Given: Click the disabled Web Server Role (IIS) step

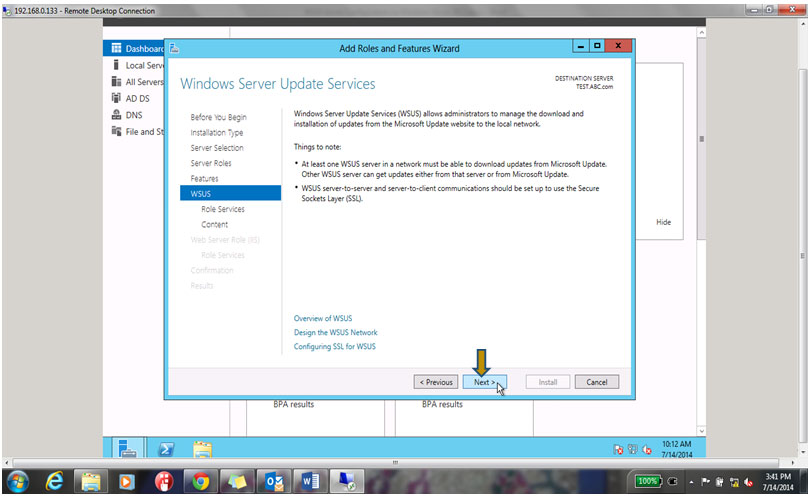Looking at the screenshot, I should 225,240.
